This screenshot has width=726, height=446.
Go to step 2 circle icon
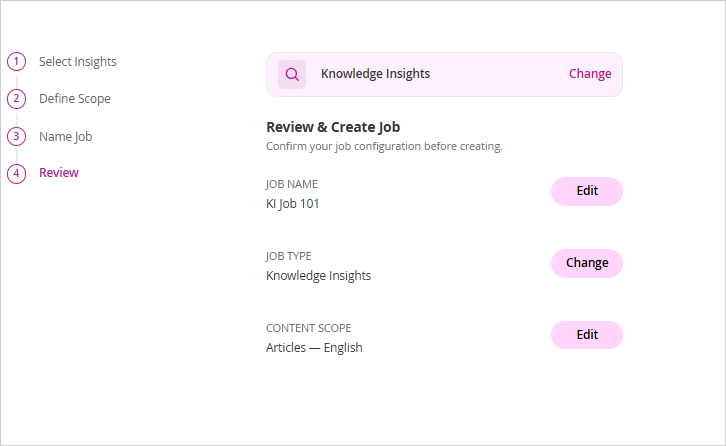point(16,99)
